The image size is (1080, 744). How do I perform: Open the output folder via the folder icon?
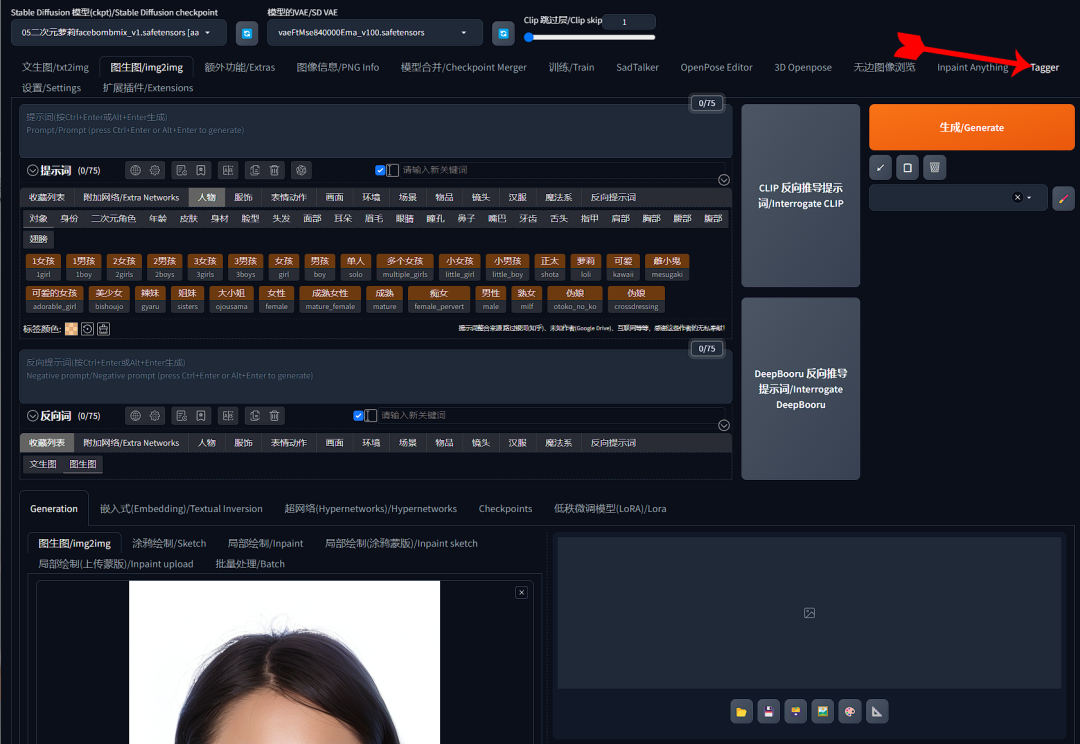pyautogui.click(x=741, y=712)
